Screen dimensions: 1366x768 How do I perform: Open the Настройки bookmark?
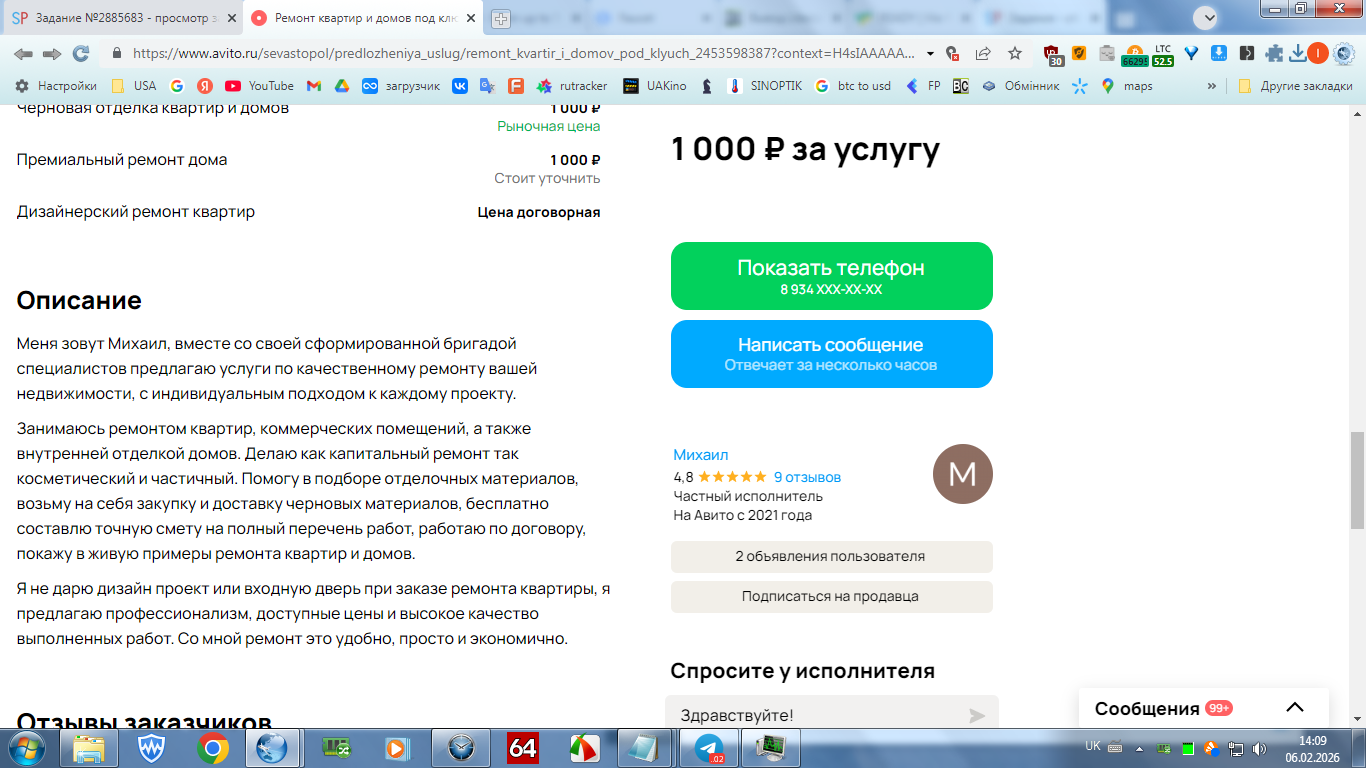[x=56, y=86]
